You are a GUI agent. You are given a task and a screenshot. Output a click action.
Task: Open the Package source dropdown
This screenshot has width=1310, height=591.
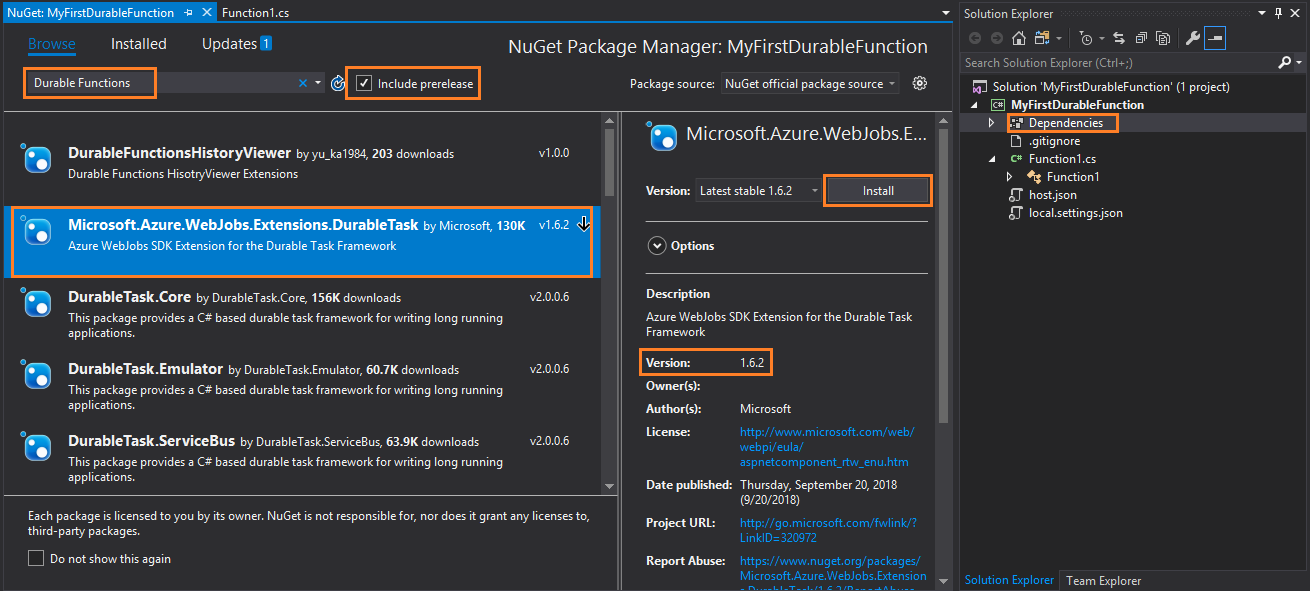[x=810, y=84]
